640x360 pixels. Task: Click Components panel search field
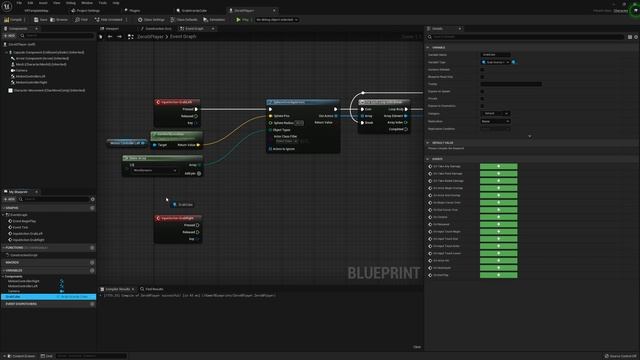pyautogui.click(x=57, y=36)
